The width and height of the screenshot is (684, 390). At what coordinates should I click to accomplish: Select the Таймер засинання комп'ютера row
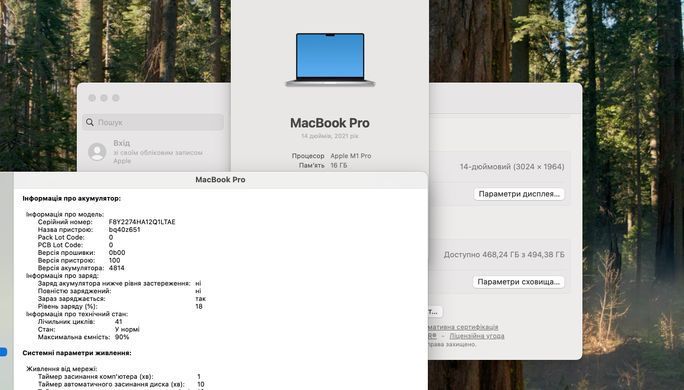point(120,376)
